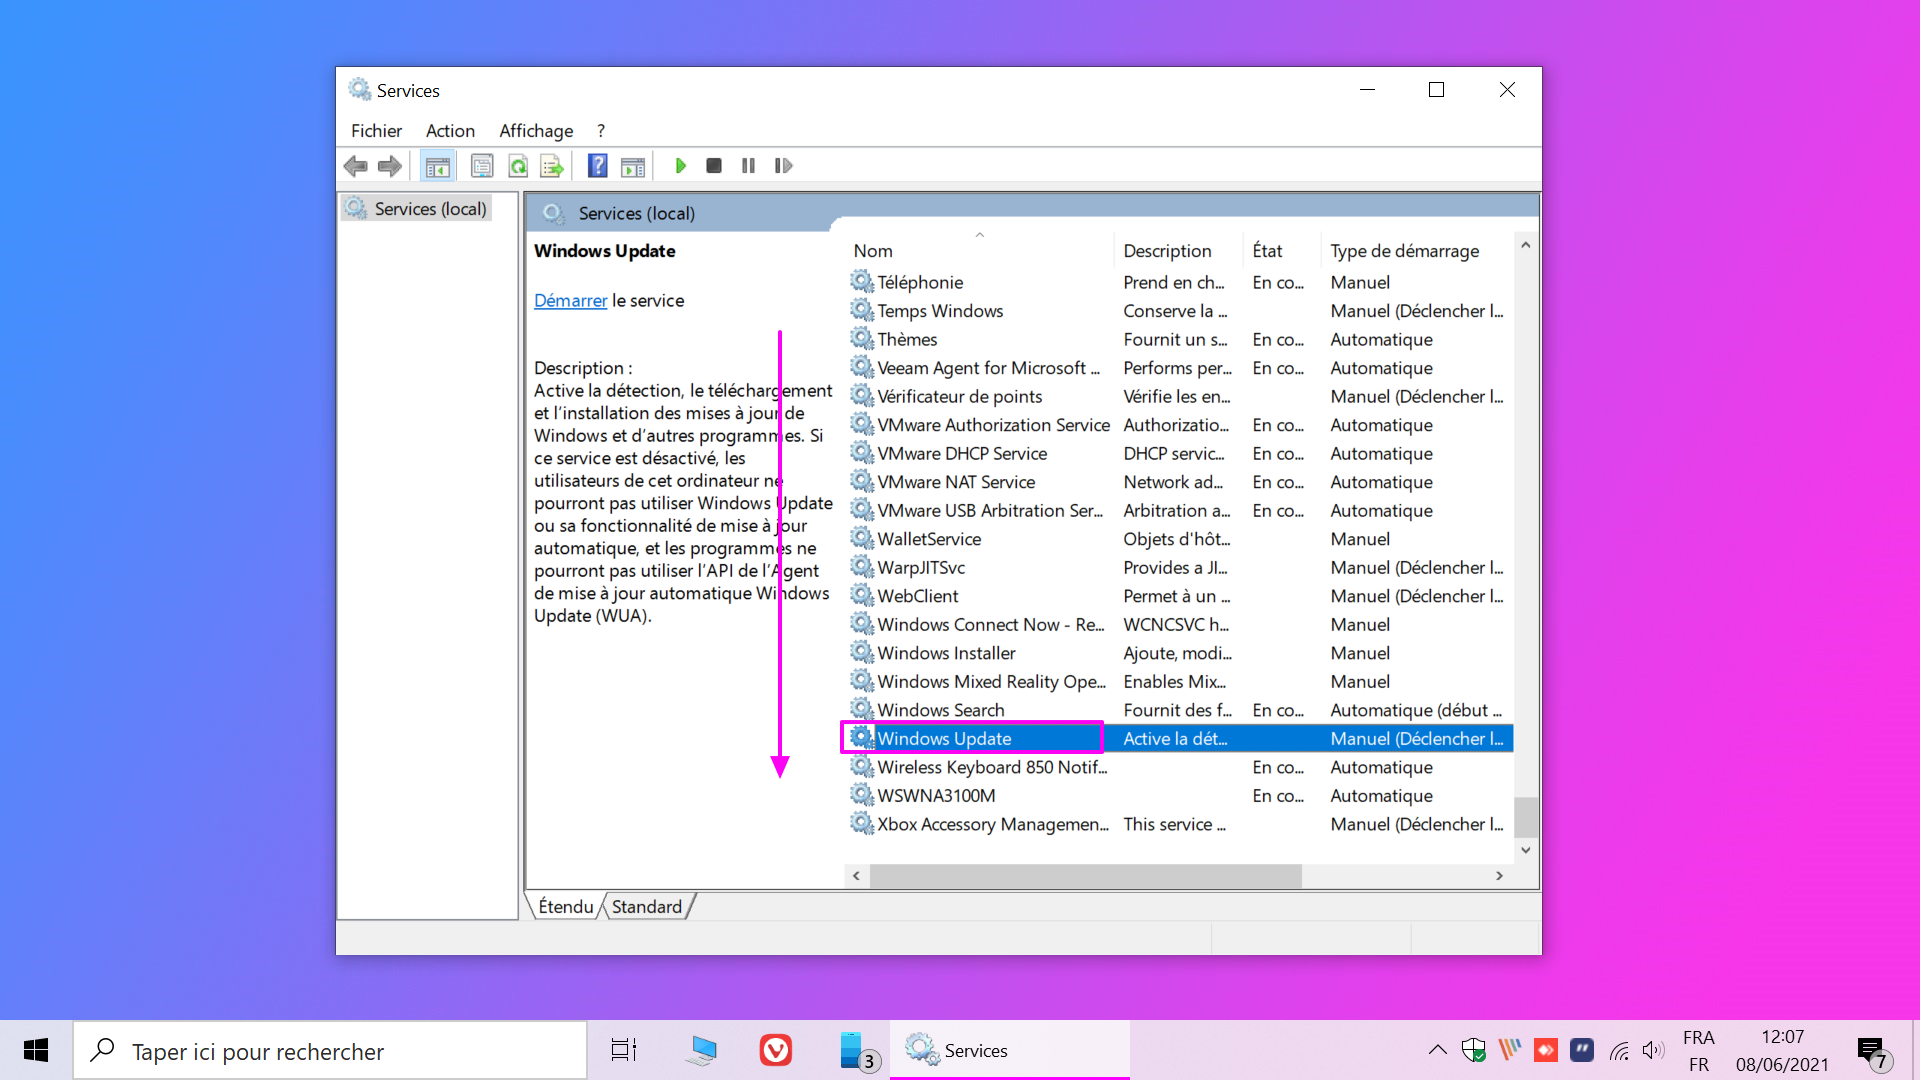This screenshot has height=1080, width=1920.
Task: Select the WarpJITSvc row
Action: tap(1180, 568)
